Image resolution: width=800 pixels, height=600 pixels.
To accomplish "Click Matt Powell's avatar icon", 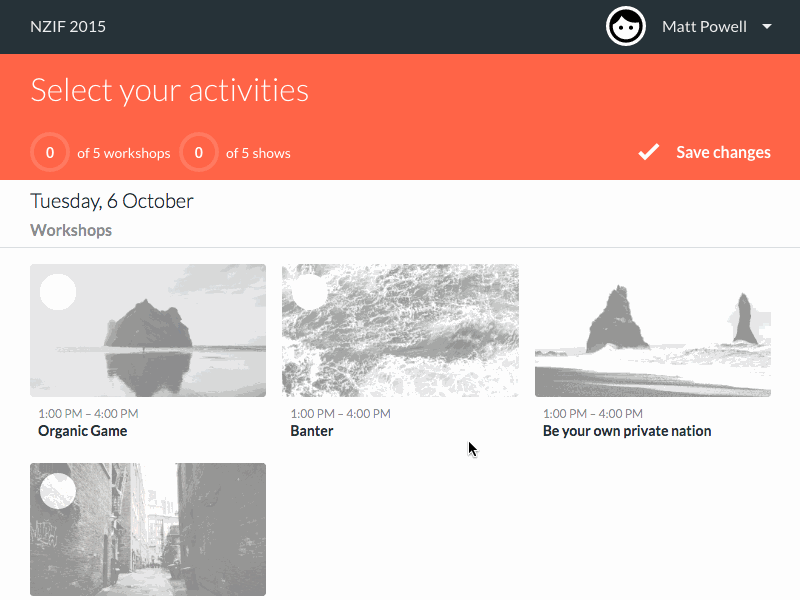I will click(x=626, y=26).
